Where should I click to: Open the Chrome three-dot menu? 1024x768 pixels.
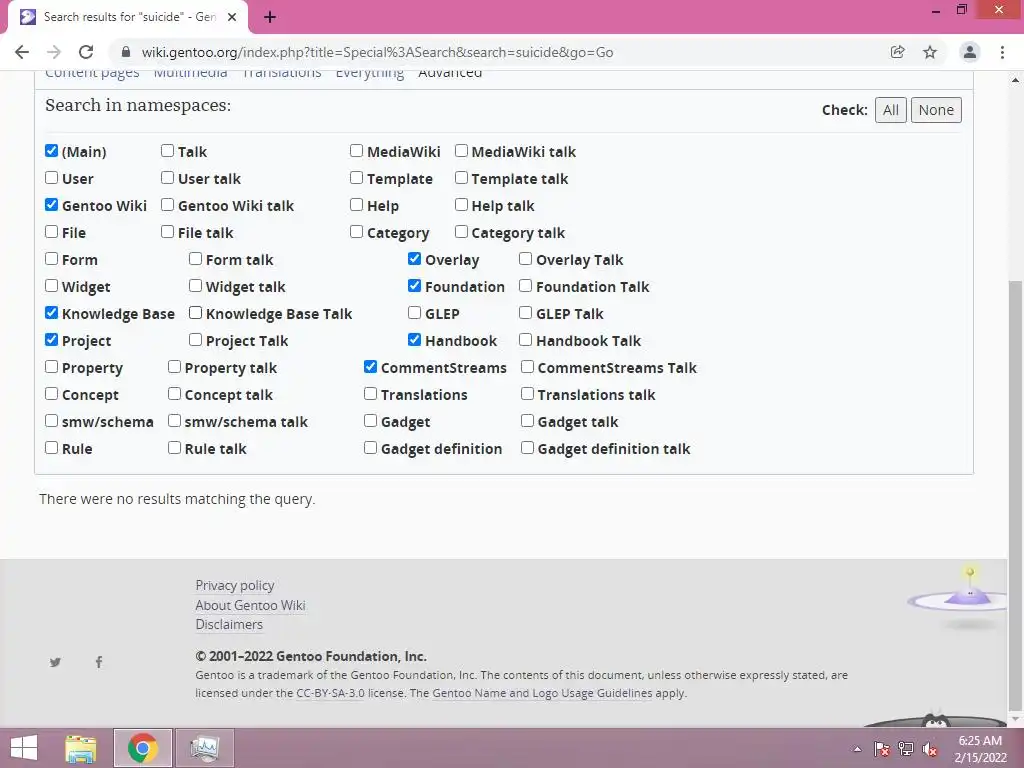[x=1002, y=52]
